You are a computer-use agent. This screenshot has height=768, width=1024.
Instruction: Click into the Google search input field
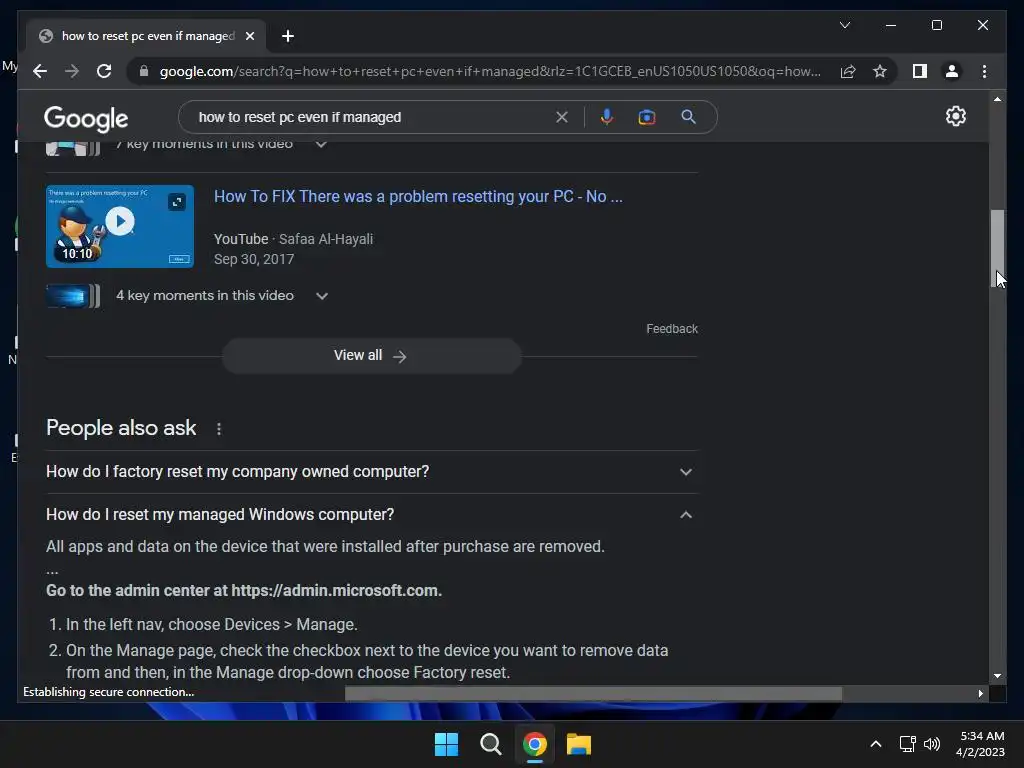(x=372, y=117)
